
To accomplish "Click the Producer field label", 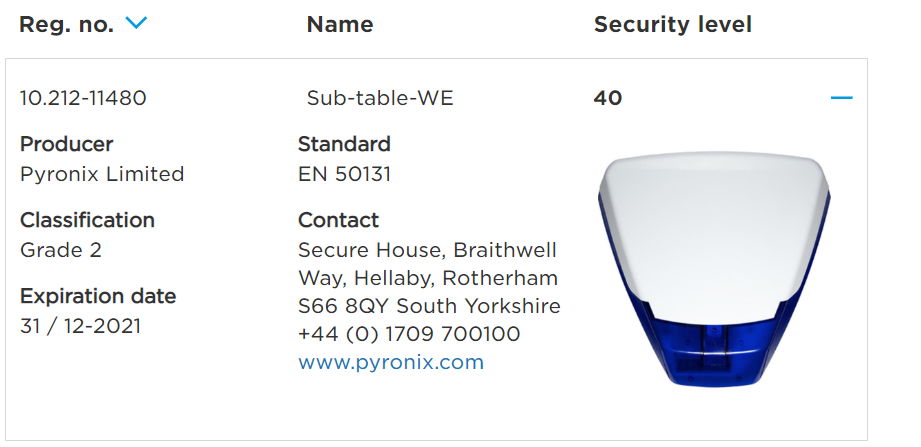I will (66, 144).
